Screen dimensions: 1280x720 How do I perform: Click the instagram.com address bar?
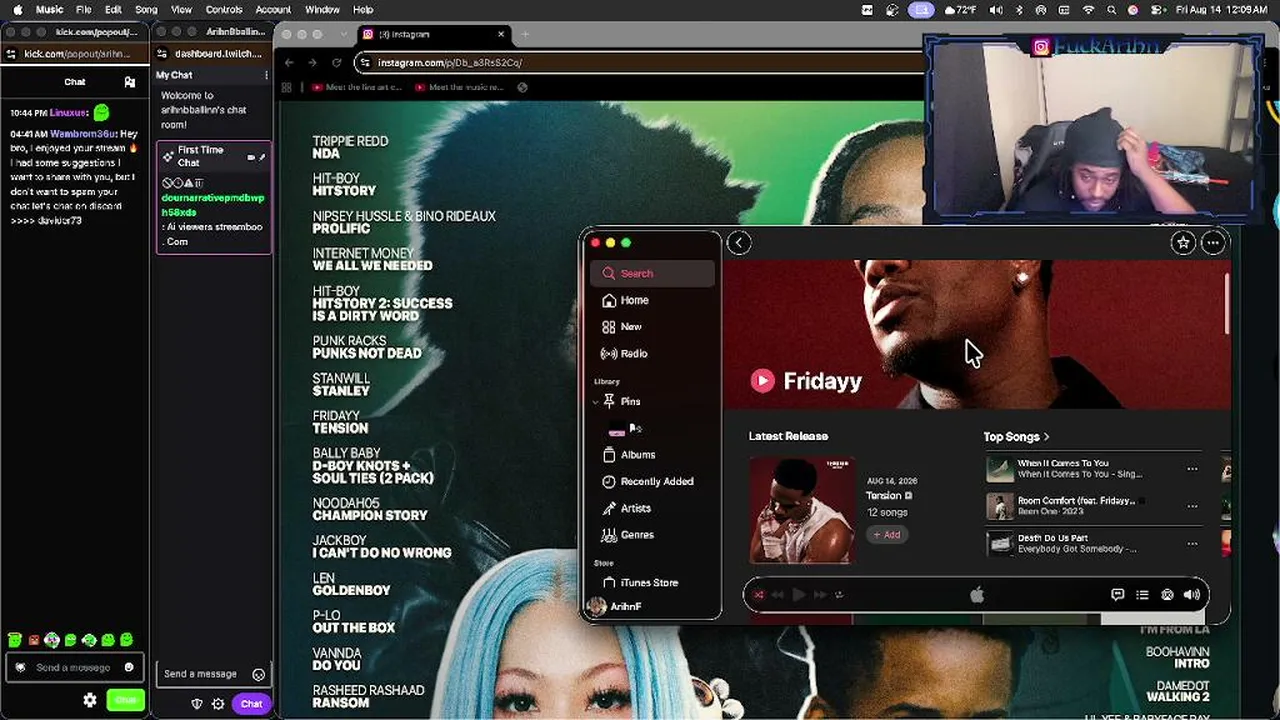point(640,63)
